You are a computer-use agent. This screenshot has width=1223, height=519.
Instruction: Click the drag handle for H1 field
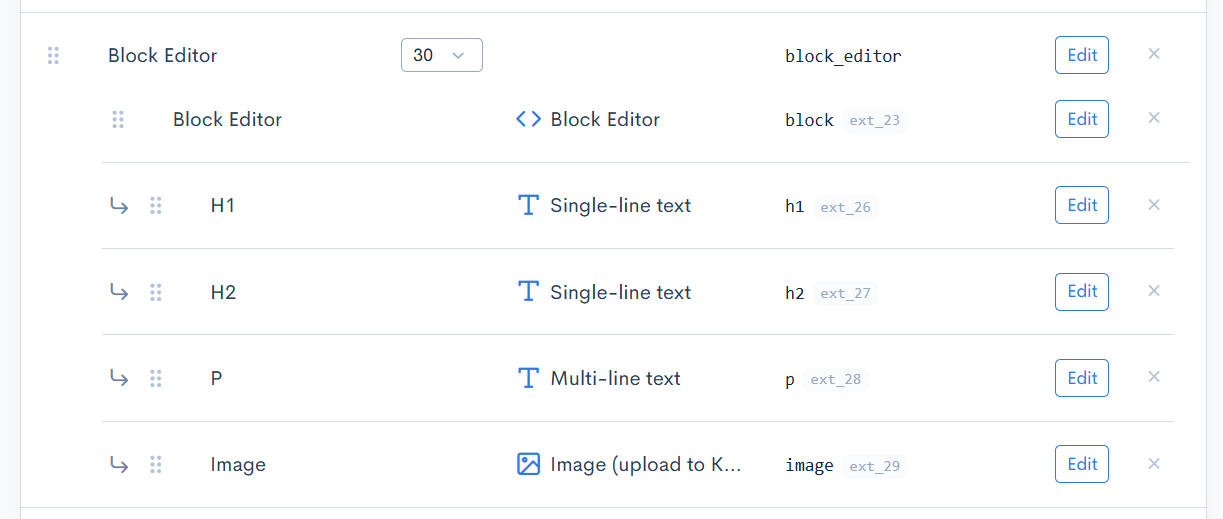(x=156, y=205)
